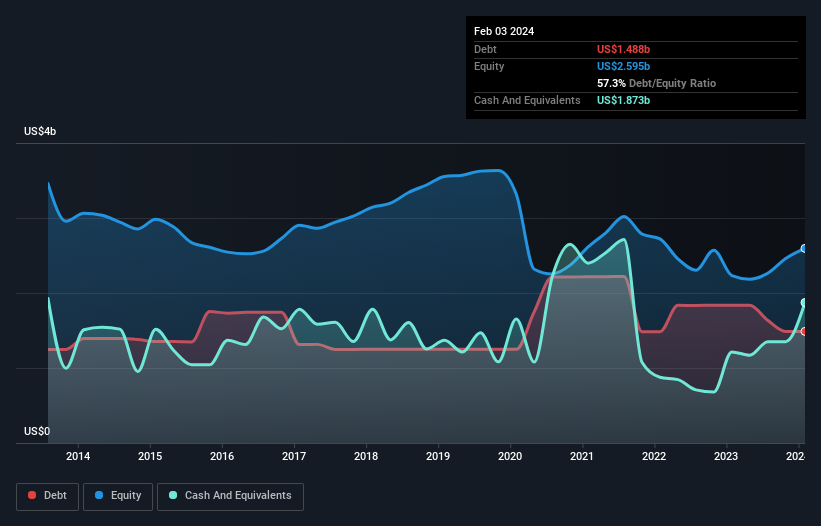The image size is (821, 526).
Task: Click the 57.3% Debt/Equity Ratio text
Action: (656, 83)
